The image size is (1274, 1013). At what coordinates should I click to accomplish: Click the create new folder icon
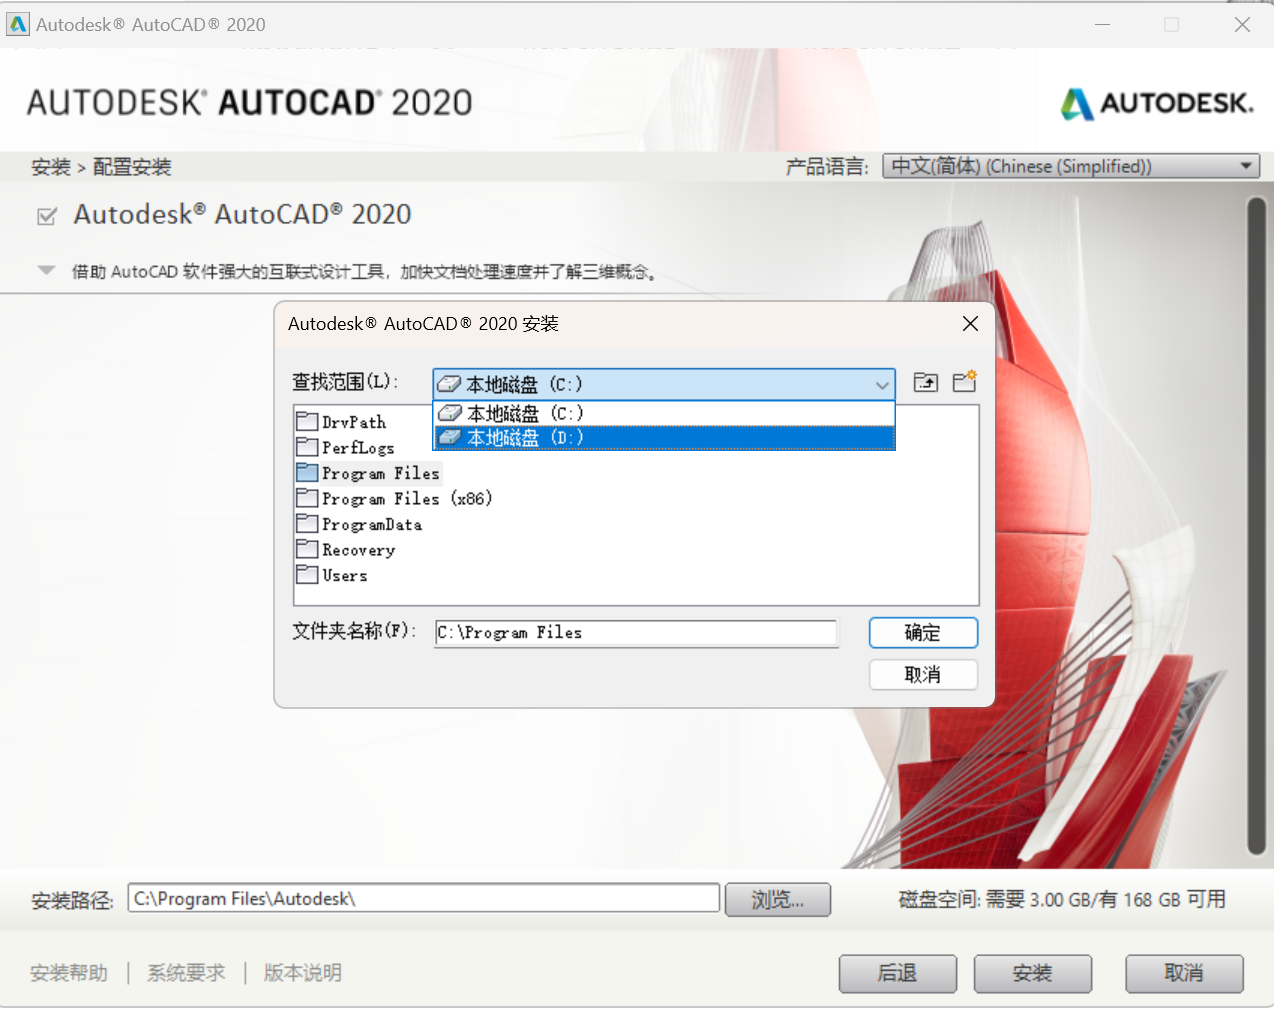click(x=964, y=382)
